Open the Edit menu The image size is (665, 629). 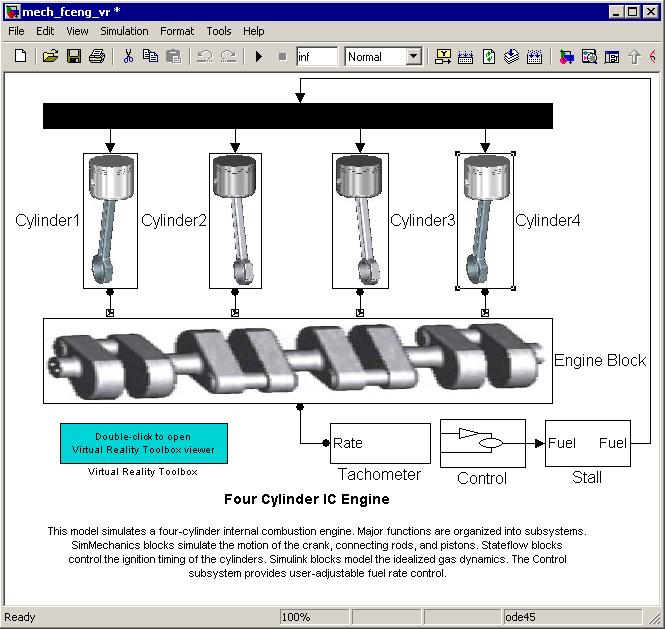pos(45,31)
